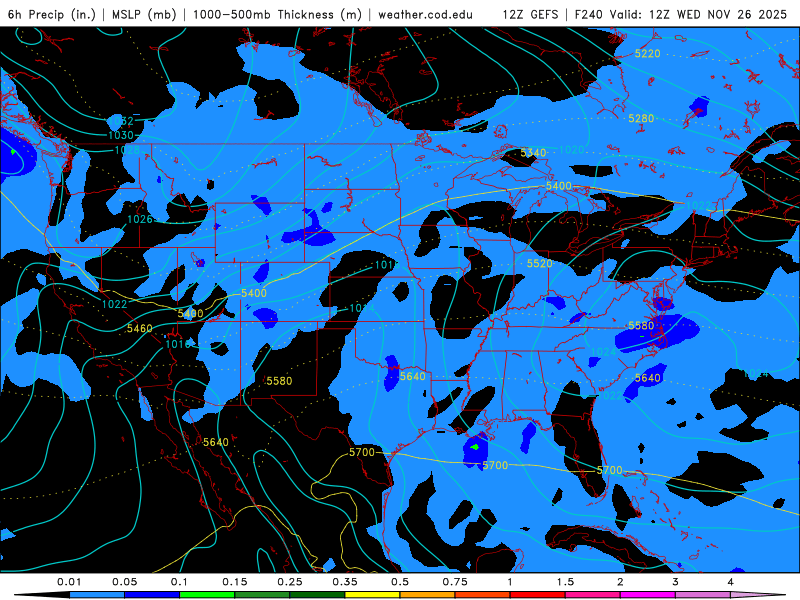The height and width of the screenshot is (600, 800).
Task: Click "12Z WED NOV 26 2025" valid time
Action: click(718, 14)
